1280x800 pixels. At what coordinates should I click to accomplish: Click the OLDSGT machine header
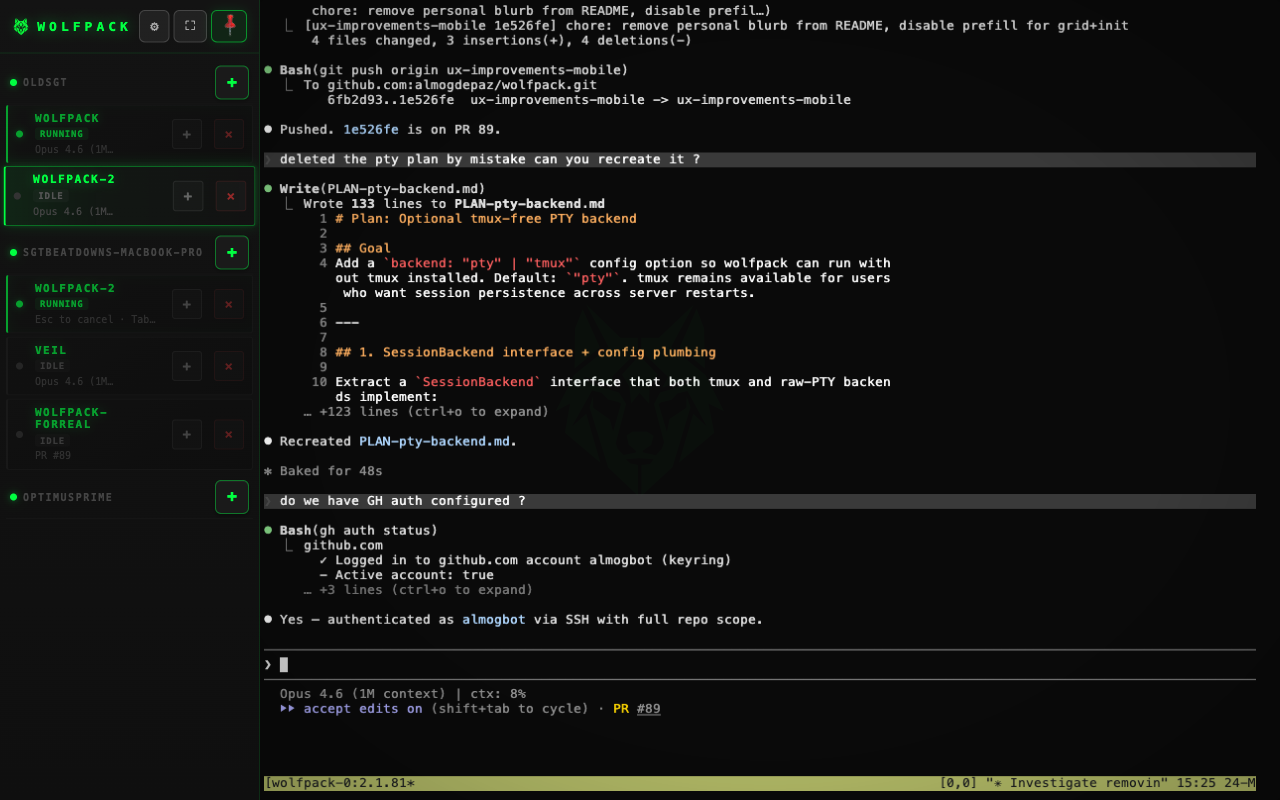(45, 82)
